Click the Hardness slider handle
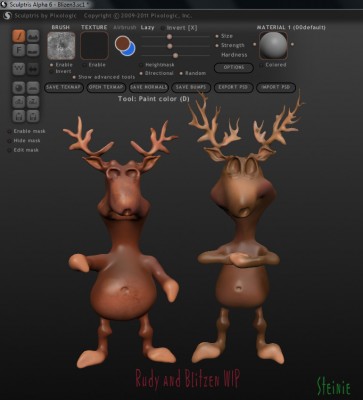The image size is (363, 400). tap(175, 55)
